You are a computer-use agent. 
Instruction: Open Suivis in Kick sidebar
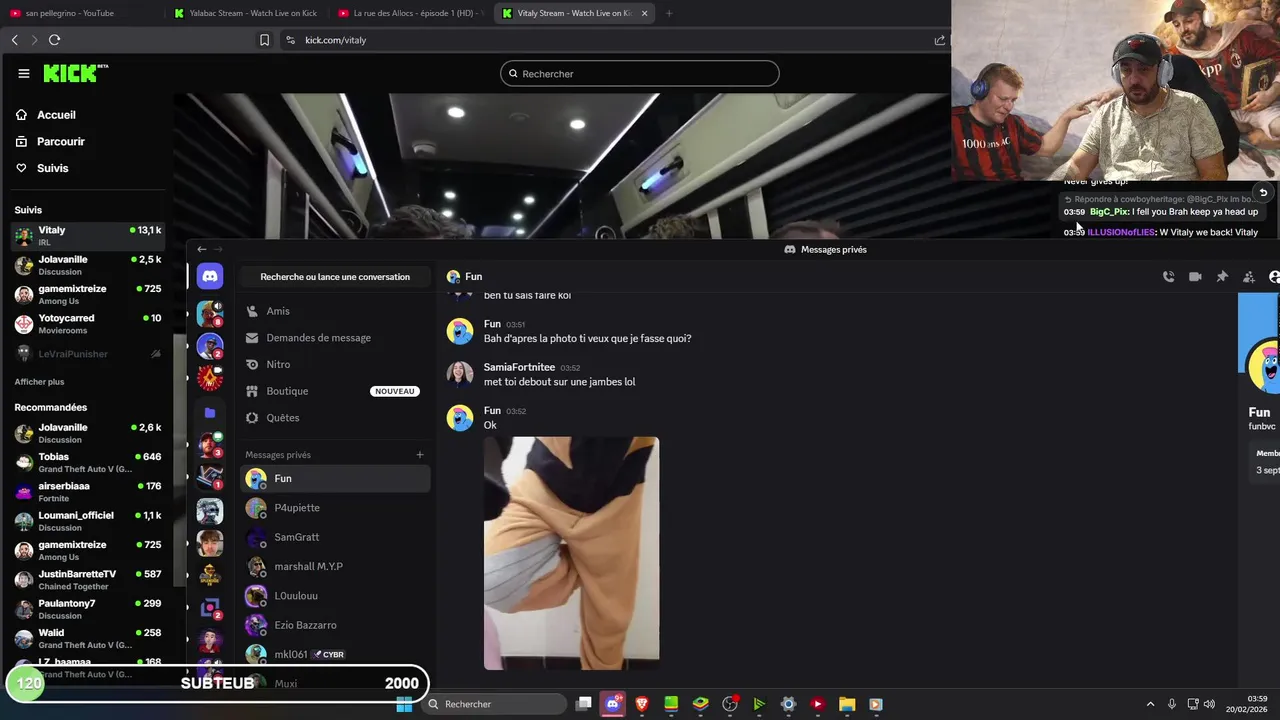pyautogui.click(x=53, y=168)
